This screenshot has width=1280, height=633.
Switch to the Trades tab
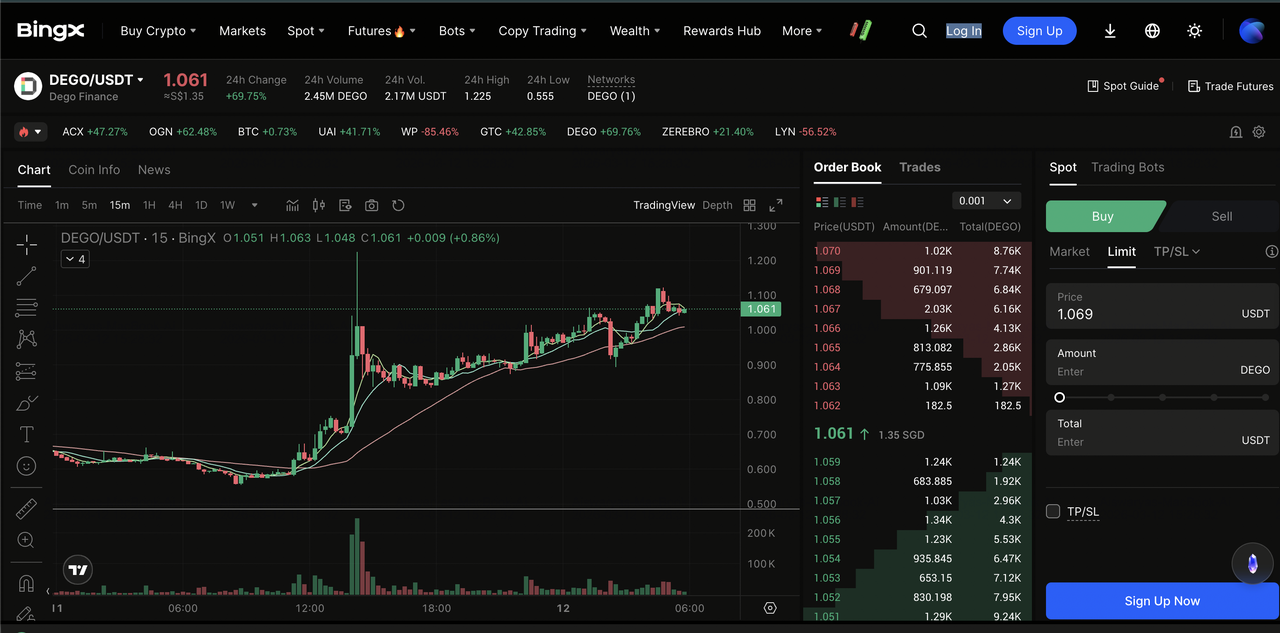[x=919, y=167]
